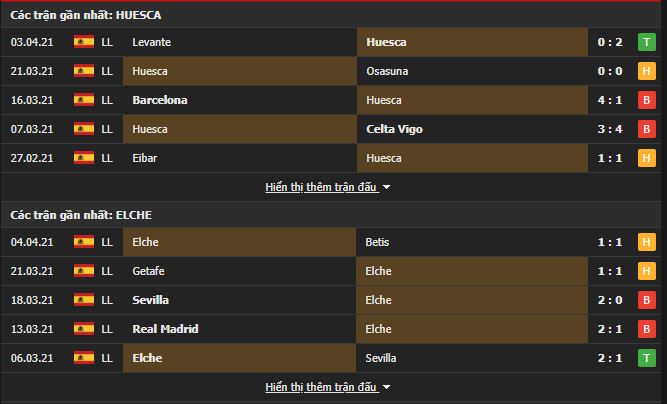The width and height of the screenshot is (667, 404).
Task: Select the Barcelona team name
Action: 160,100
